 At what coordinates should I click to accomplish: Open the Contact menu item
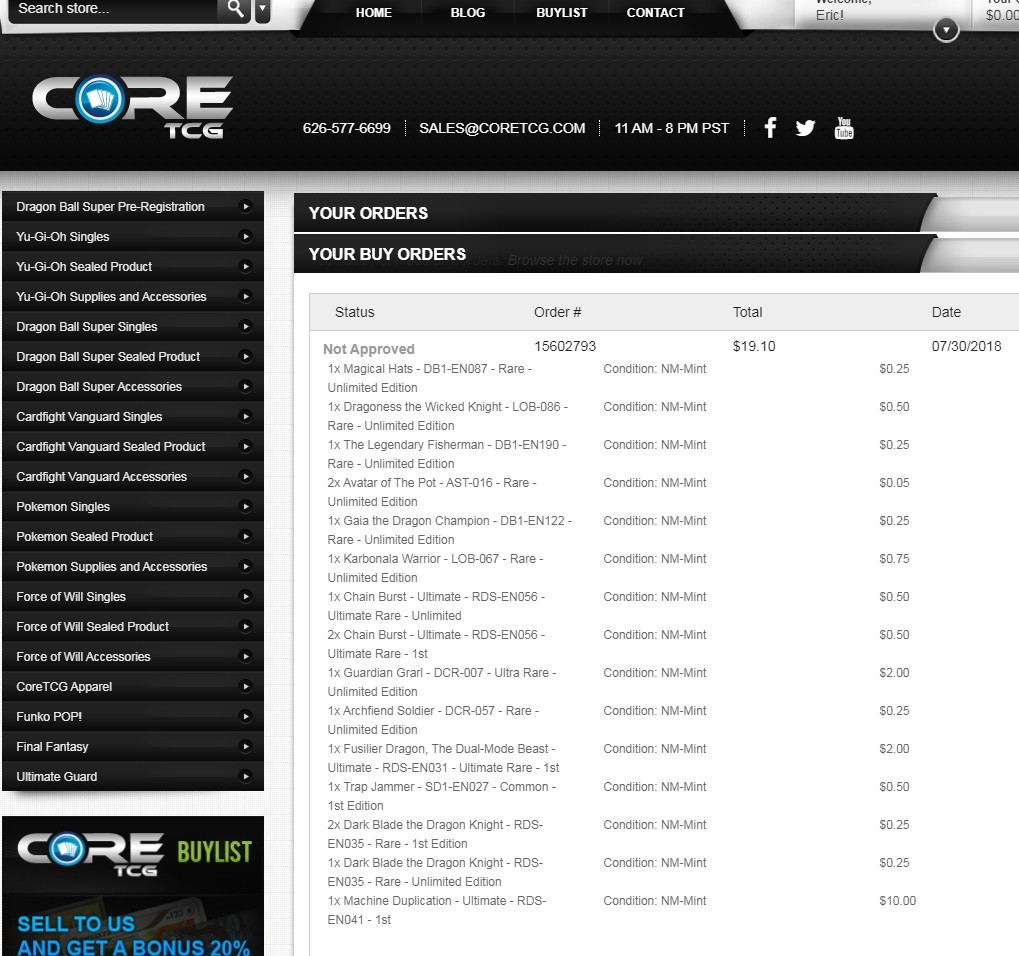[655, 12]
